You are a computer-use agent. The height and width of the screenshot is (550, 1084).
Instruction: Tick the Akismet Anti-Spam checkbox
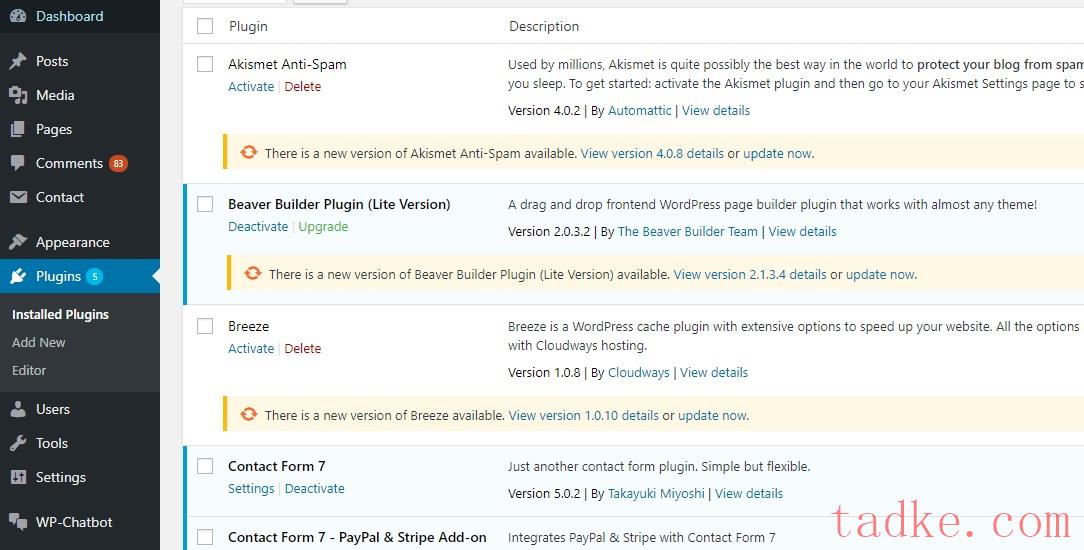coord(205,64)
